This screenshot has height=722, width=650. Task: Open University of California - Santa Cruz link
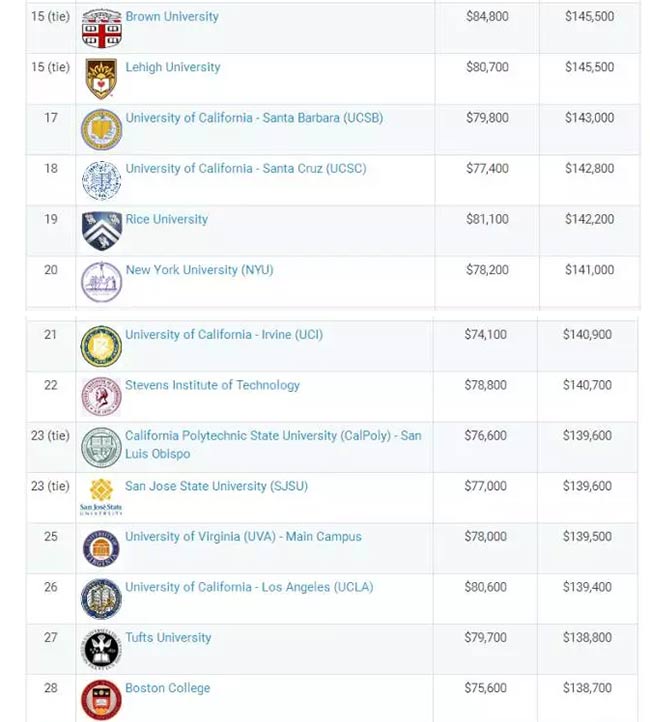(246, 169)
